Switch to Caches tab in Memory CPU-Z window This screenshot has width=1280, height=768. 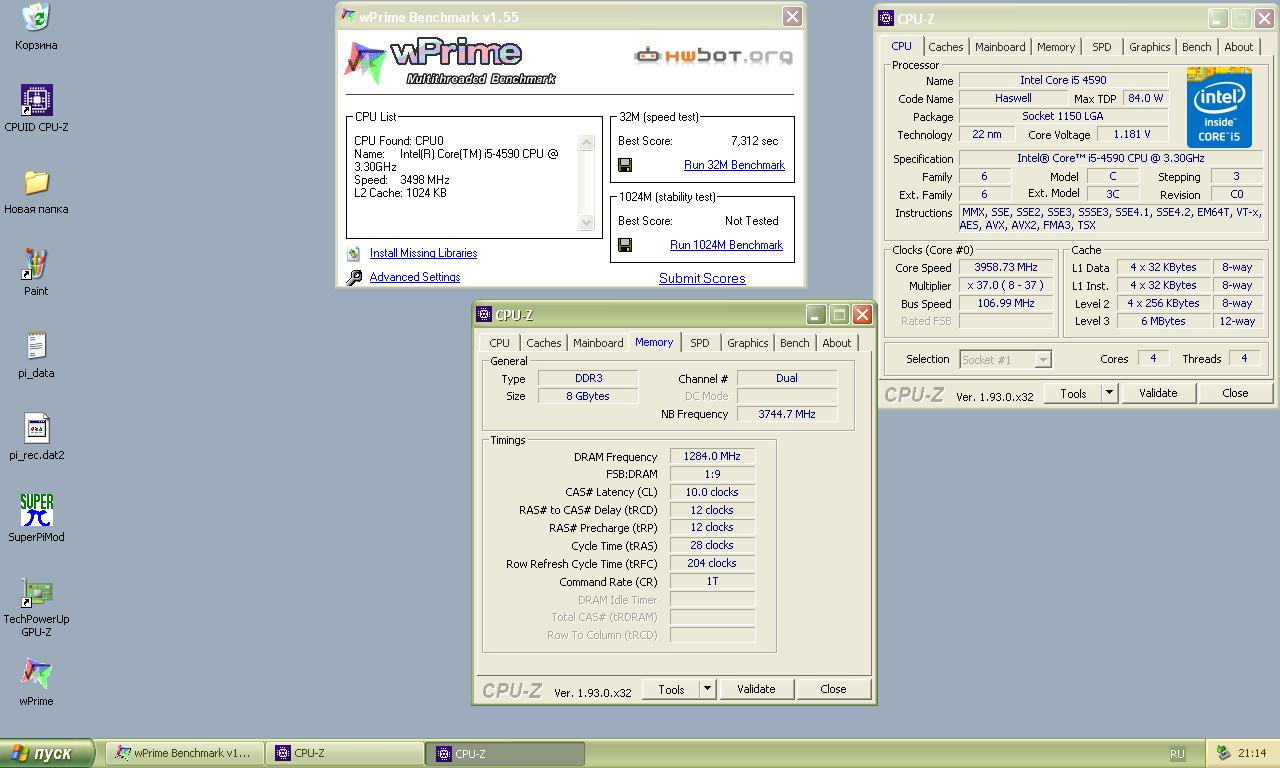pos(544,343)
